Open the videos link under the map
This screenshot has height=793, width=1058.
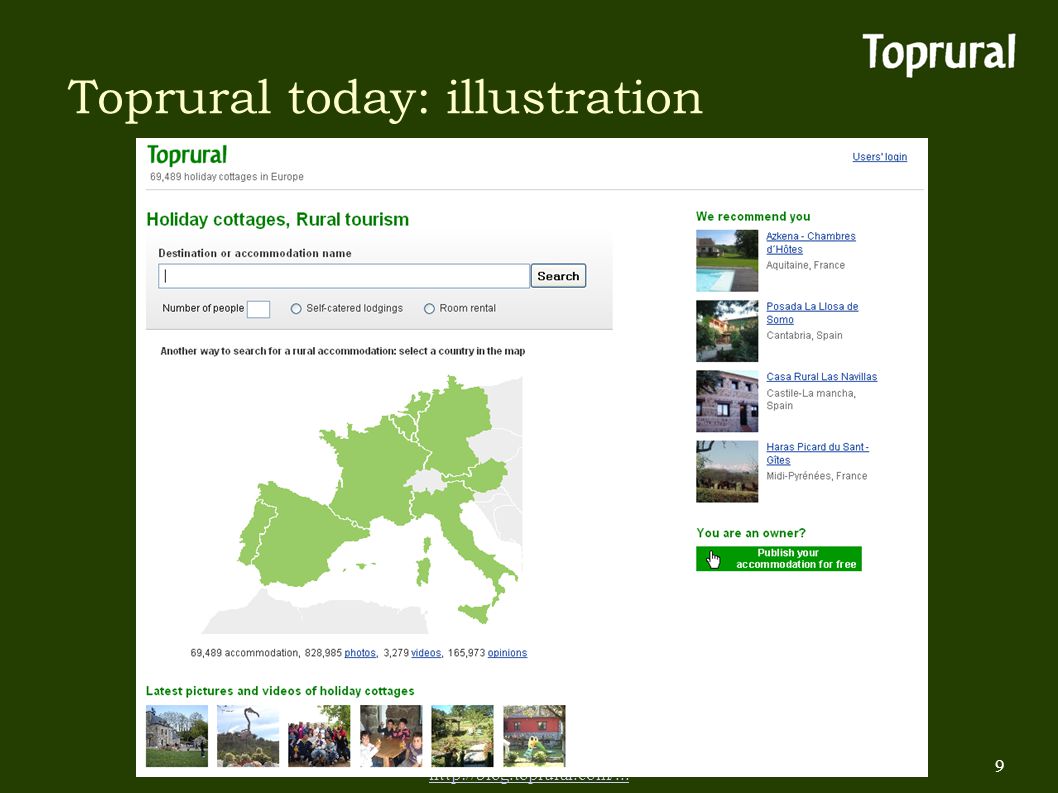click(426, 653)
